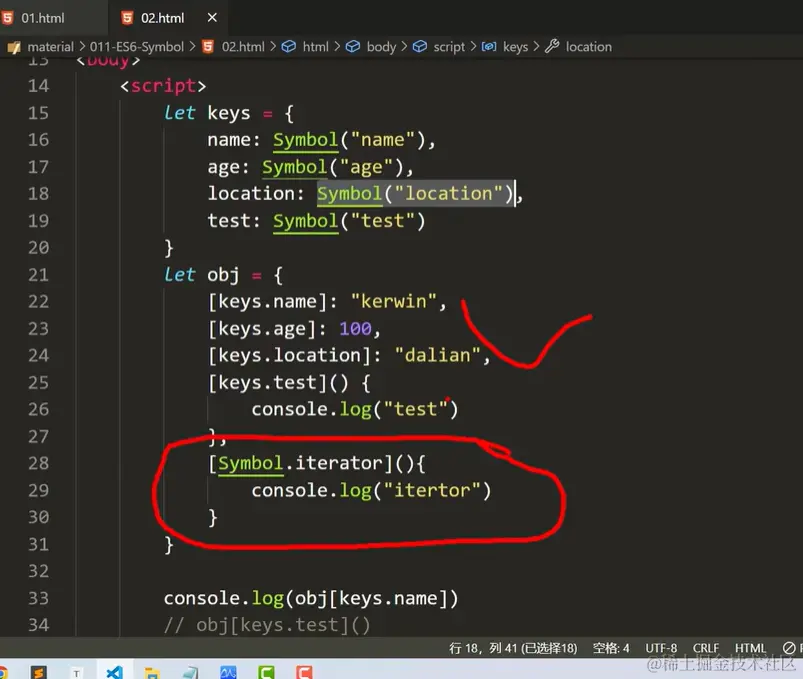The image size is (803, 679).
Task: Expand chevron after keys in breadcrumb
Action: 536,47
